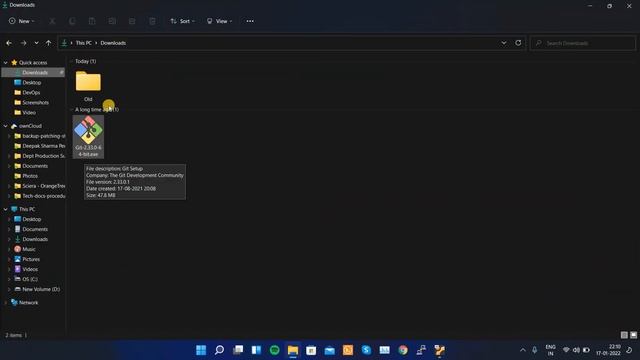Click the Search Downloads field
Screen dimensions: 640x360
tap(583, 43)
